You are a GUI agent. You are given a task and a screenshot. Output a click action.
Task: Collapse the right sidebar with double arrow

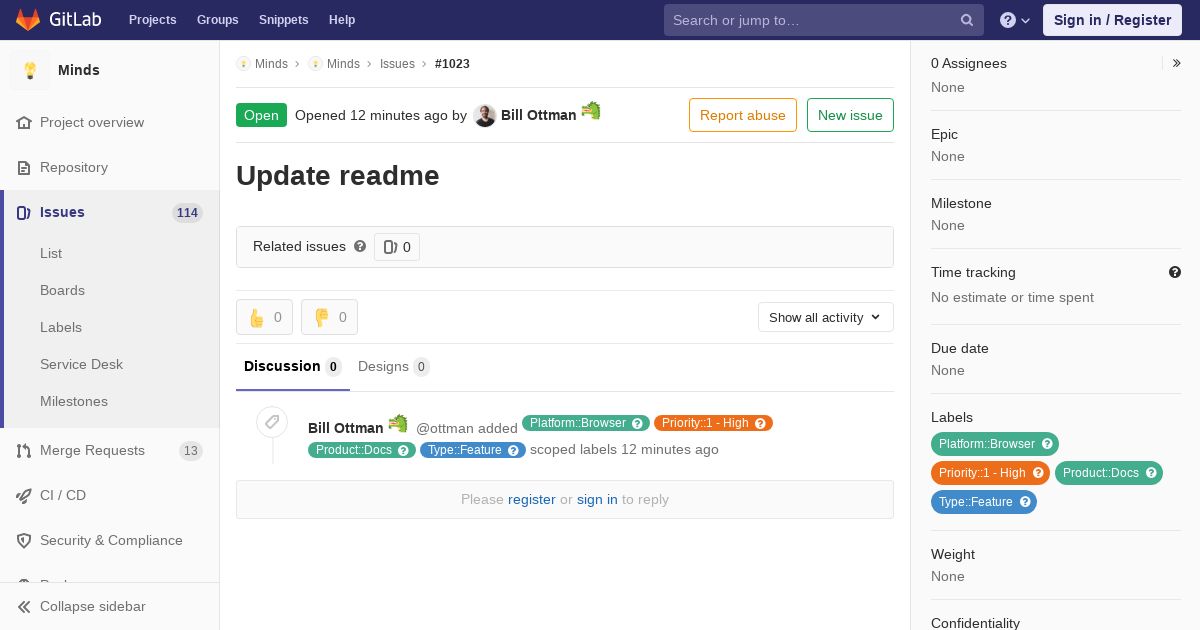click(x=1177, y=63)
